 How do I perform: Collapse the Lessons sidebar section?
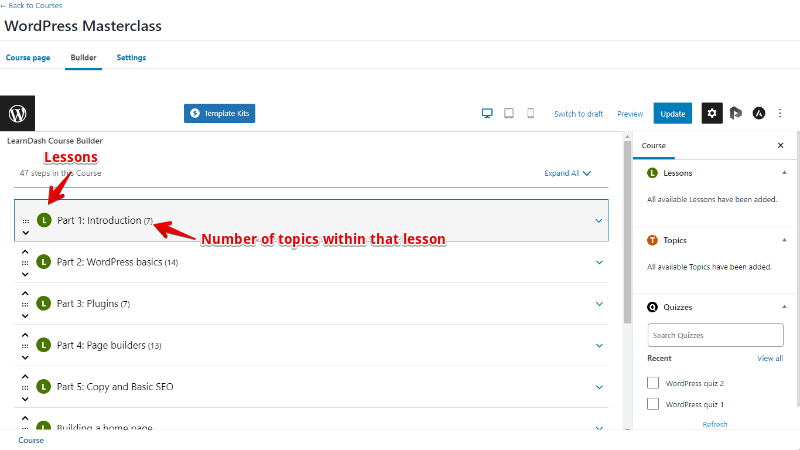click(784, 173)
